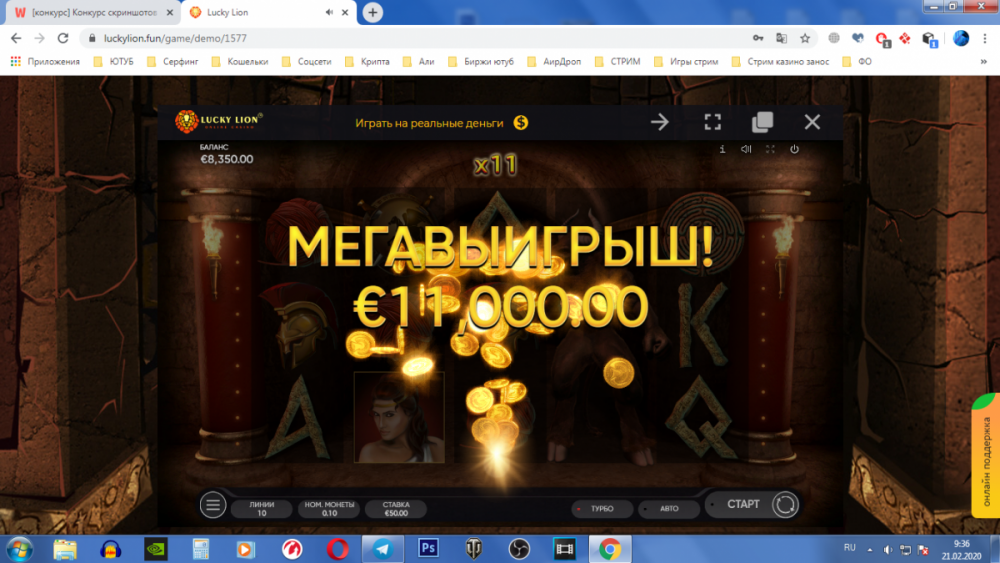Click the circular spin arrows icon

(x=785, y=505)
